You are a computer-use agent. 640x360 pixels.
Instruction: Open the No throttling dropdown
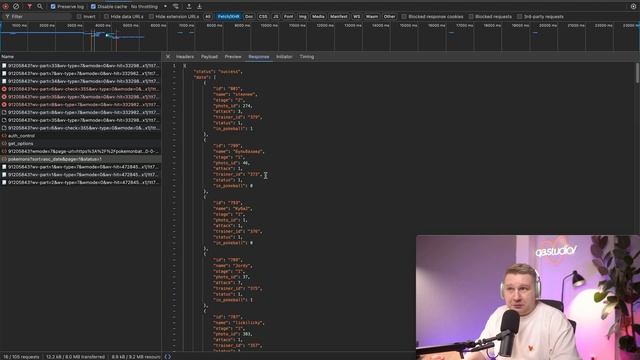(x=149, y=7)
